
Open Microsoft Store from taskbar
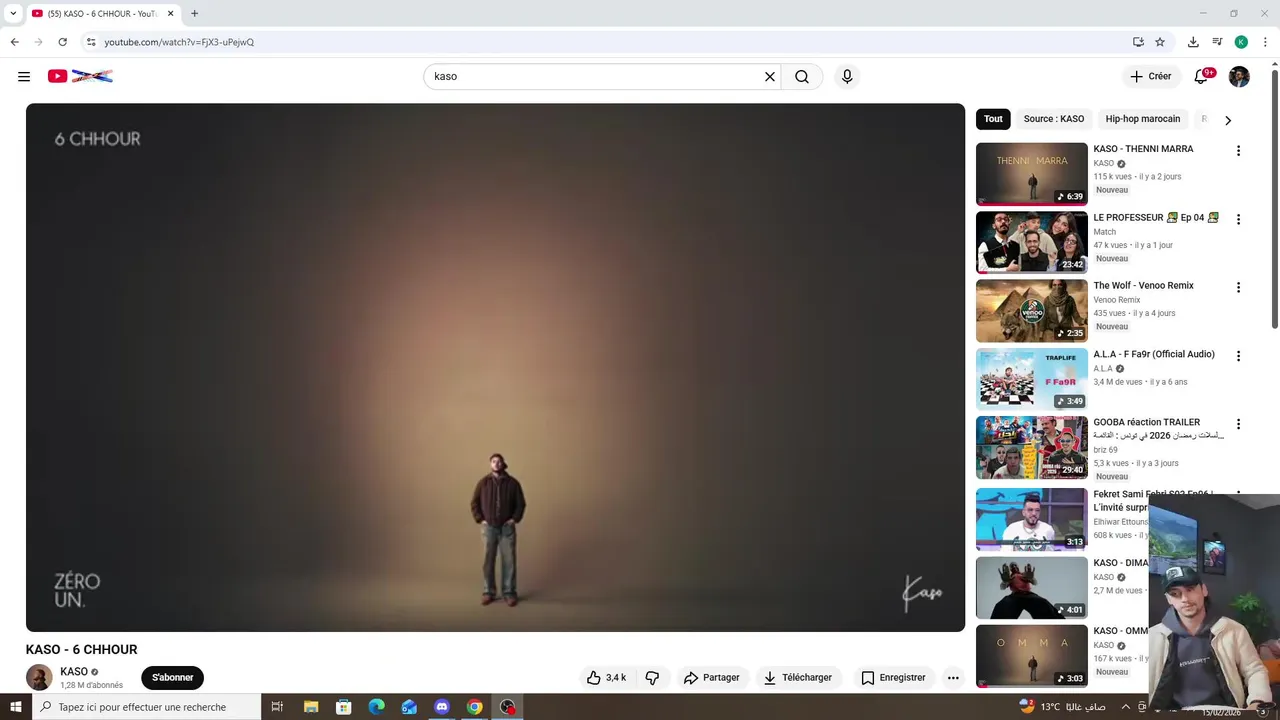tap(343, 707)
